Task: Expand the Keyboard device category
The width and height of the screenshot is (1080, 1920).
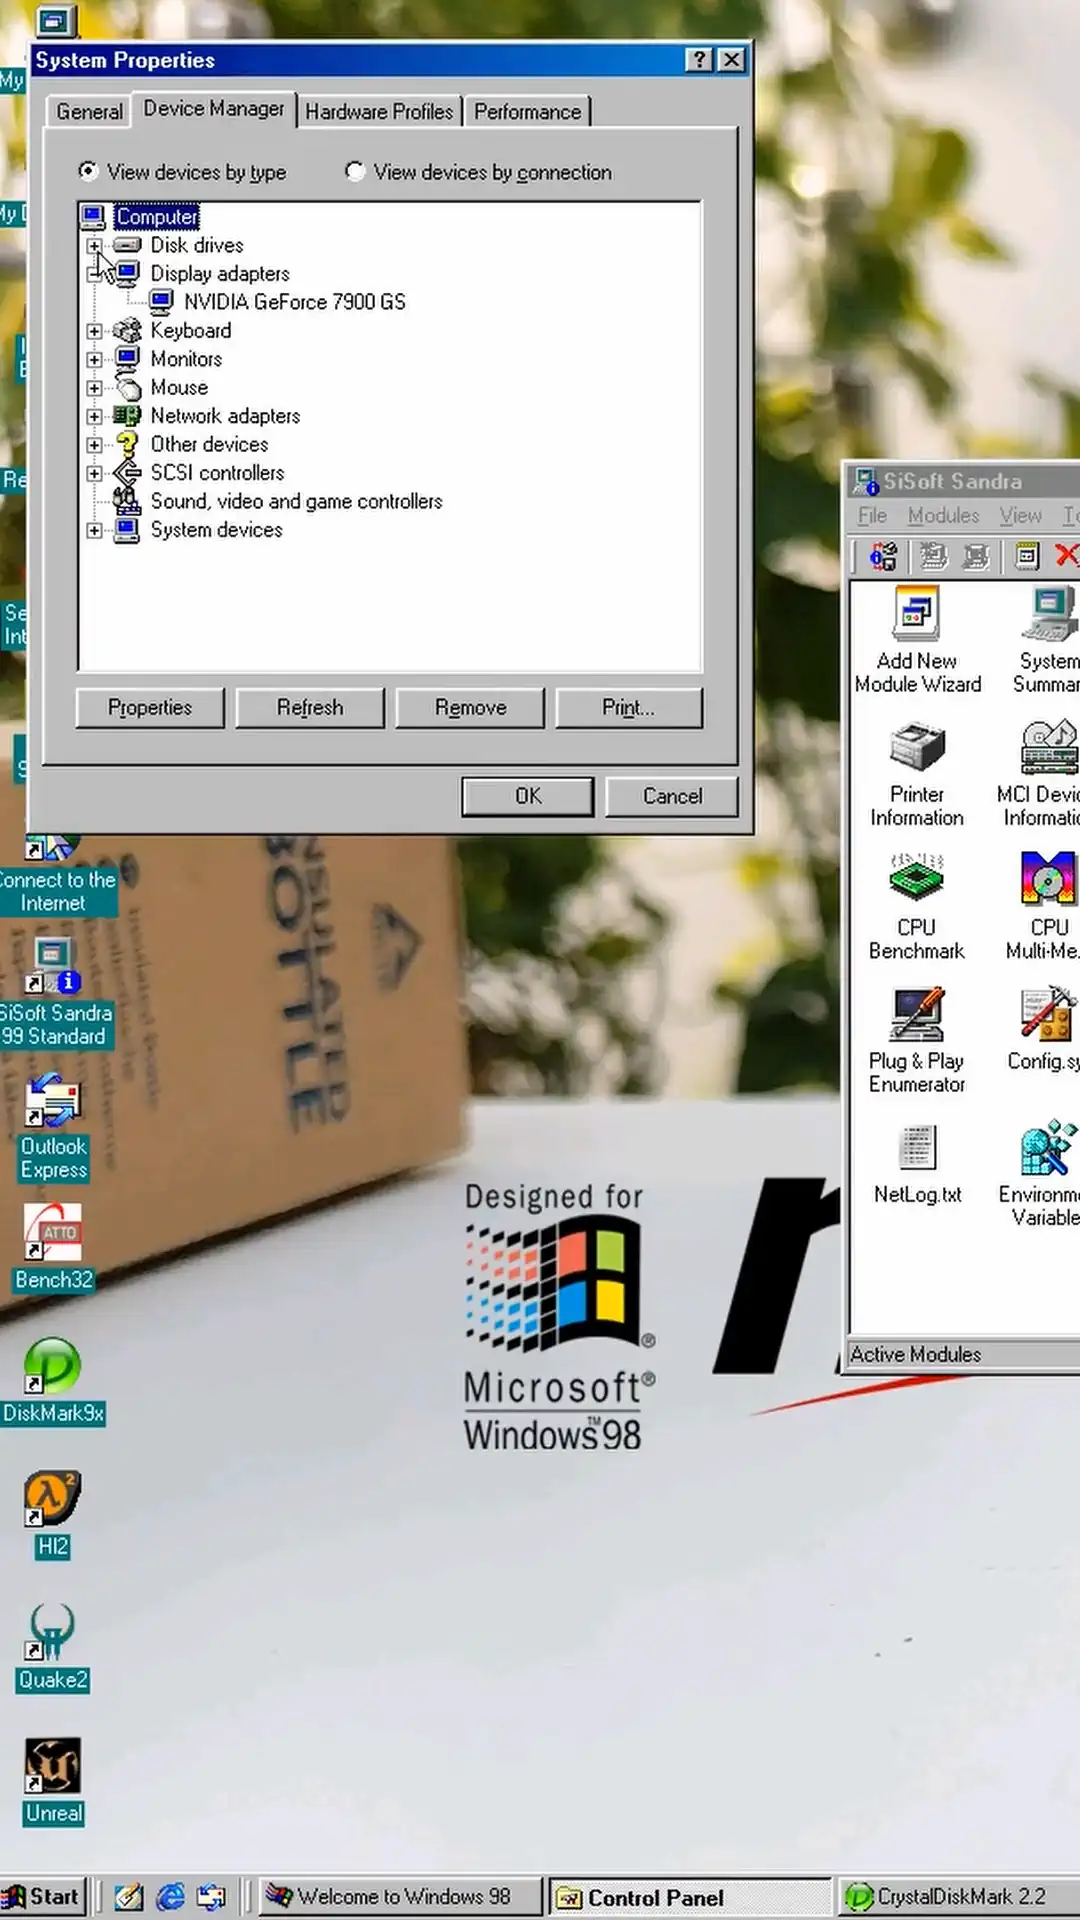Action: coord(94,331)
